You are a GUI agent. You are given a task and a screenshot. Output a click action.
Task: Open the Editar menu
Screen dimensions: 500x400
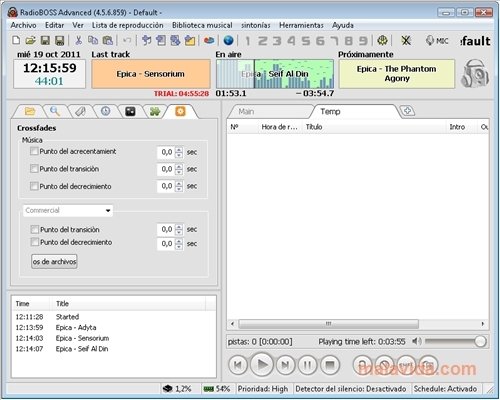coord(54,25)
